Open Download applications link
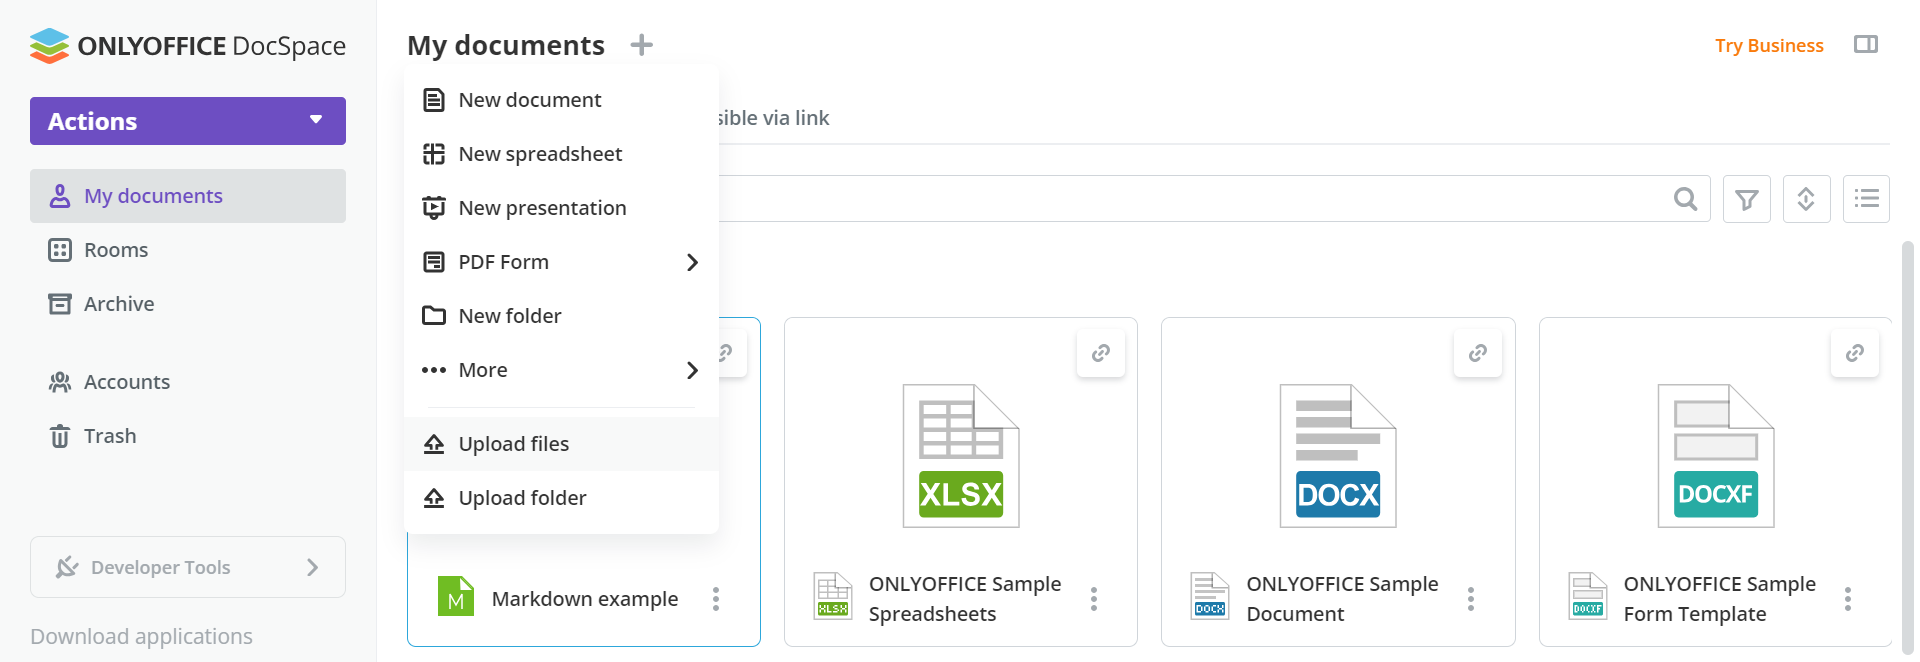This screenshot has width=1920, height=662. pyautogui.click(x=141, y=636)
